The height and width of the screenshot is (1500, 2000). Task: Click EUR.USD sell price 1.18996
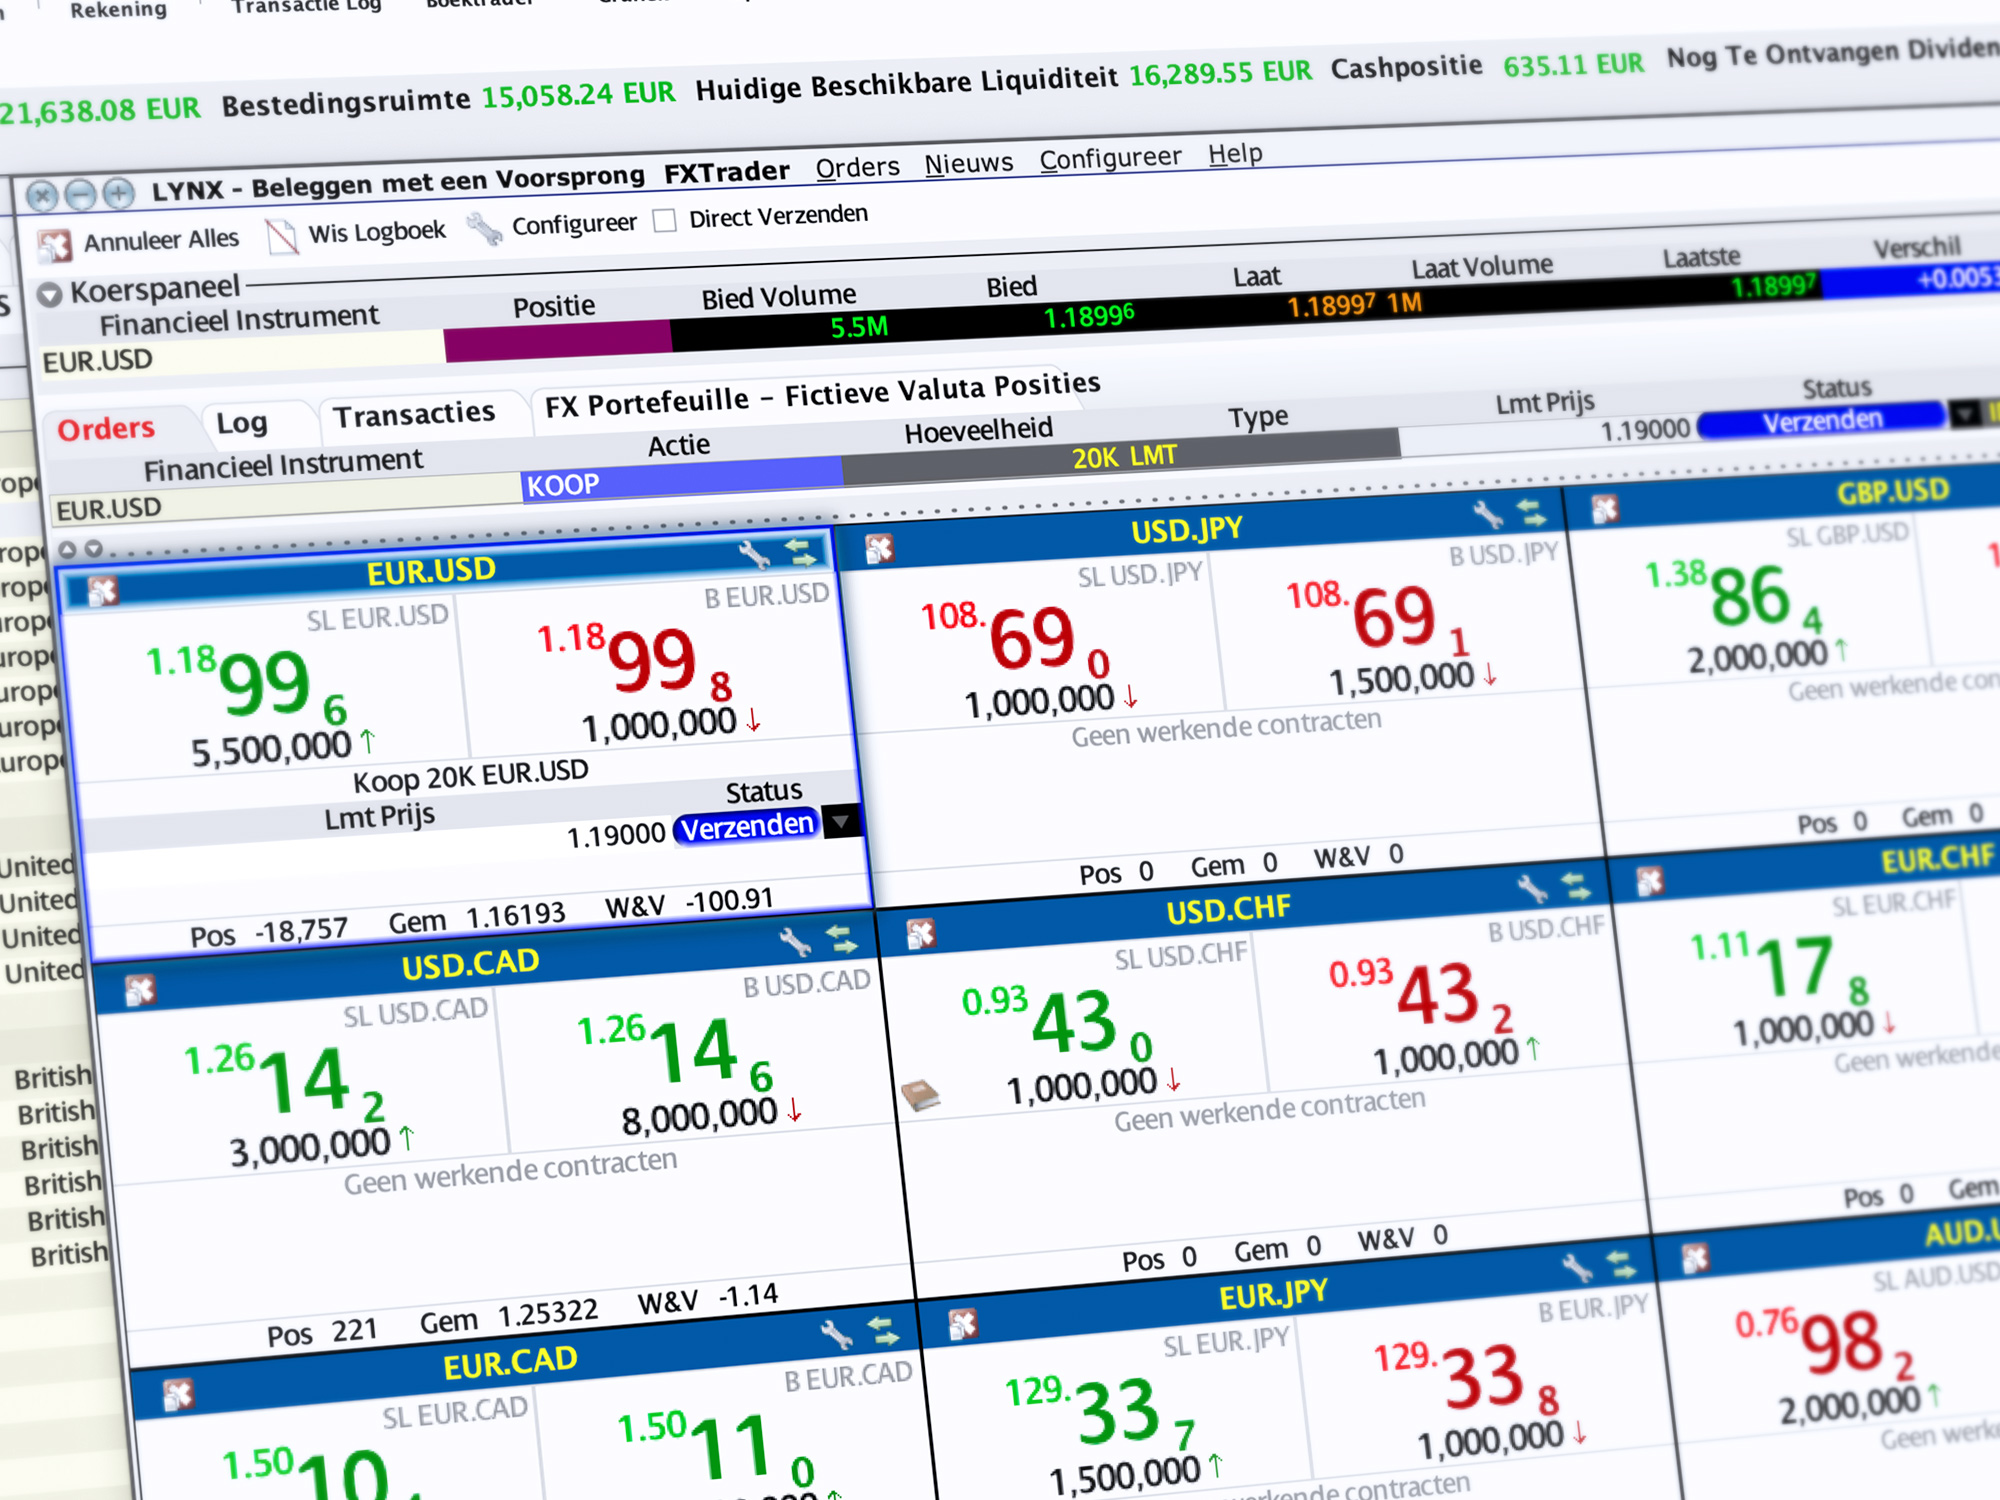click(x=245, y=684)
